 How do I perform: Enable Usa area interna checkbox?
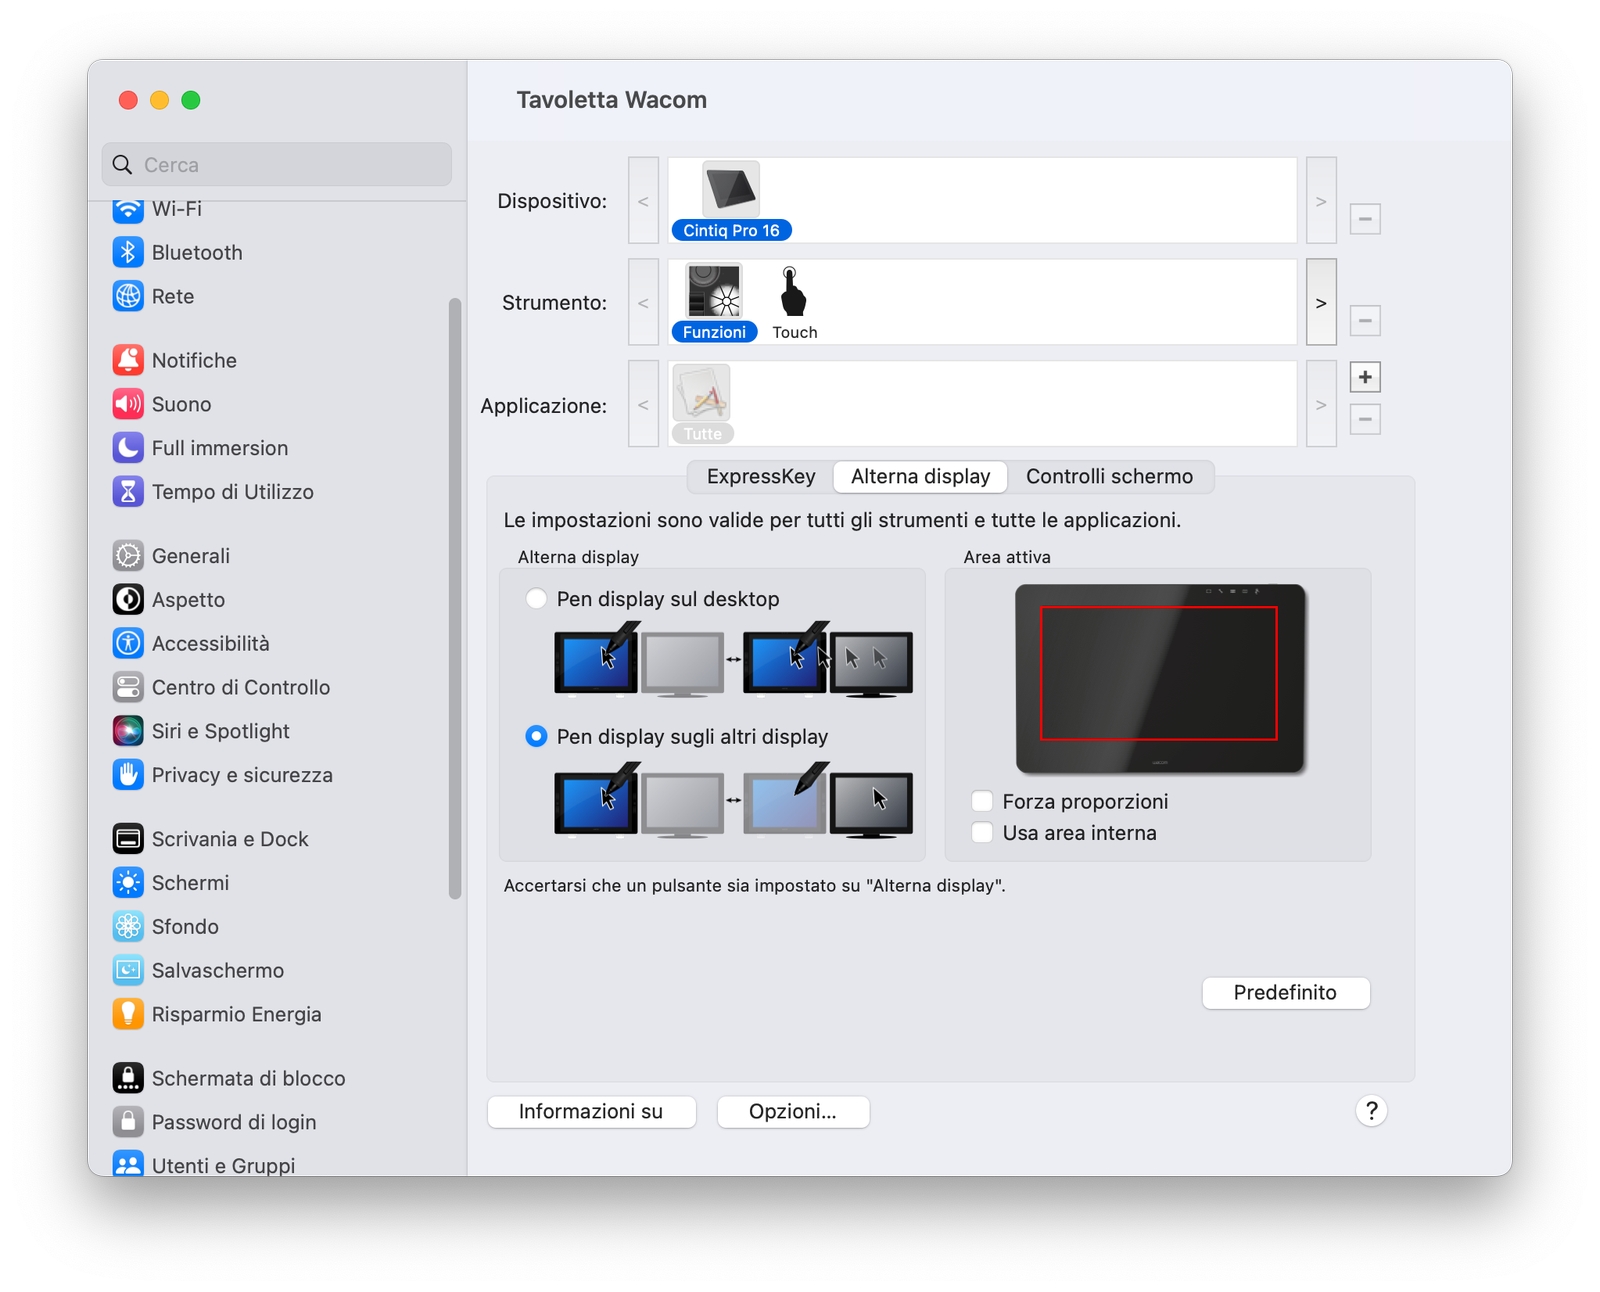pyautogui.click(x=983, y=833)
